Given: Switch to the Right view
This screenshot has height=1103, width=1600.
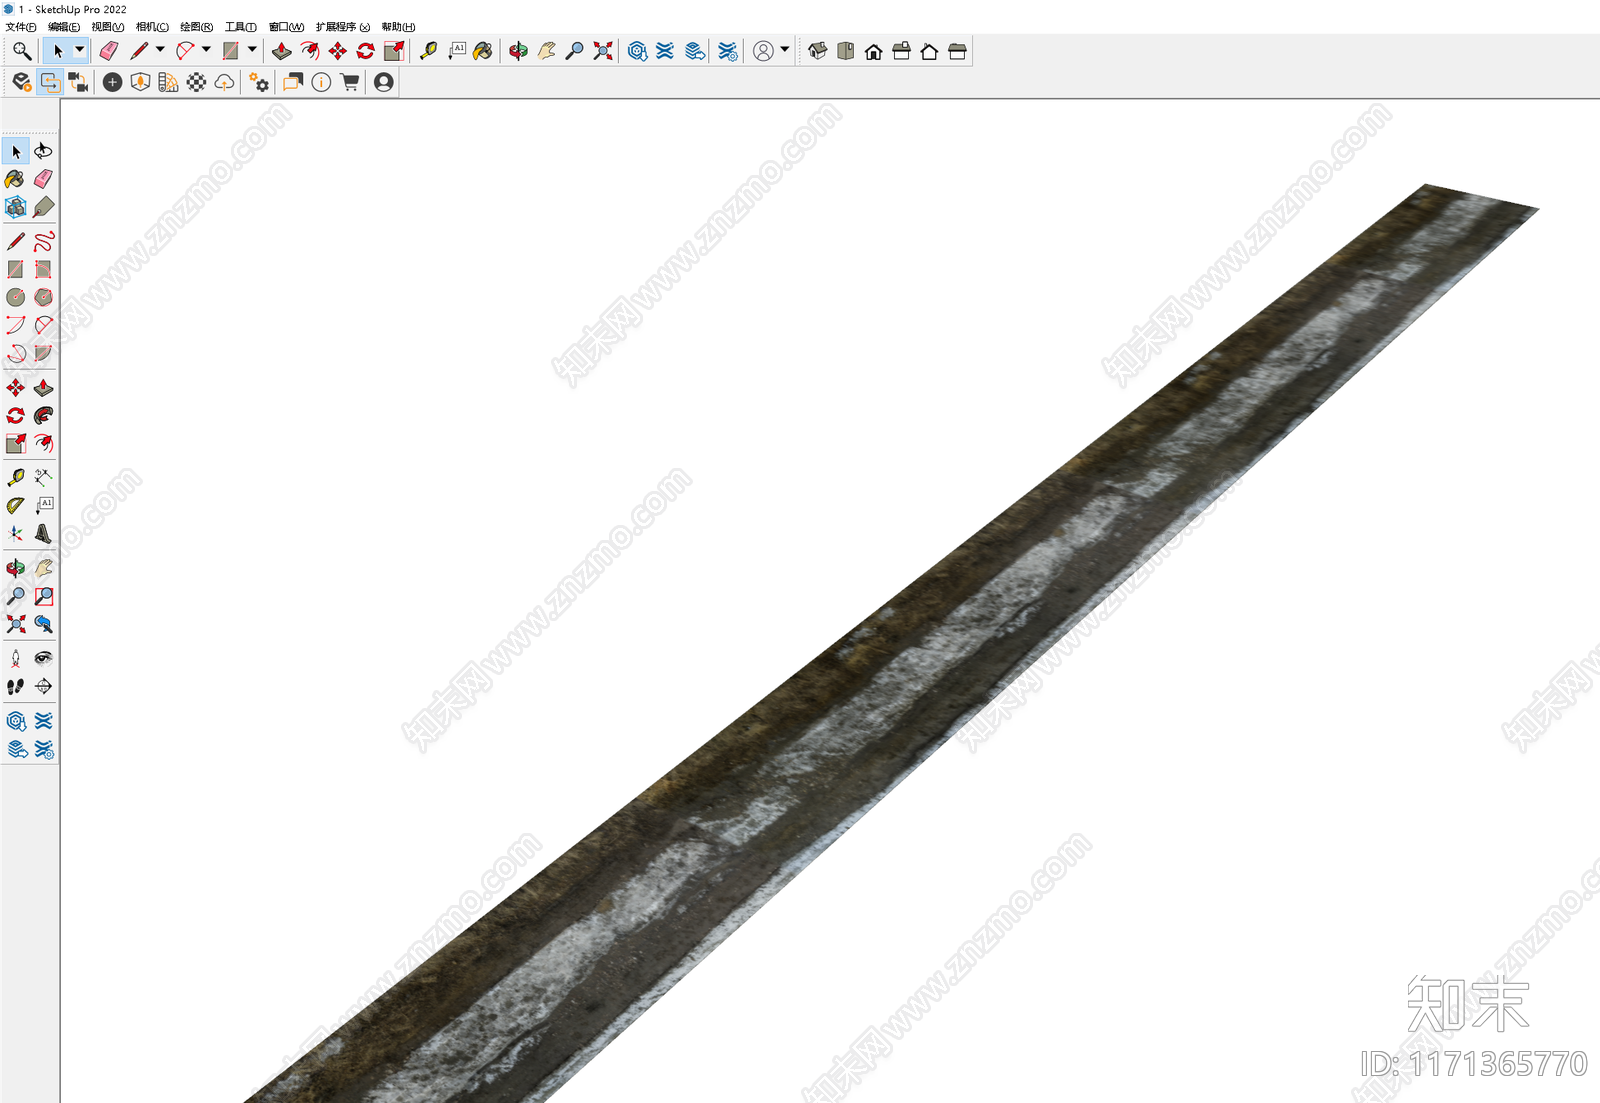Looking at the screenshot, I should 901,51.
